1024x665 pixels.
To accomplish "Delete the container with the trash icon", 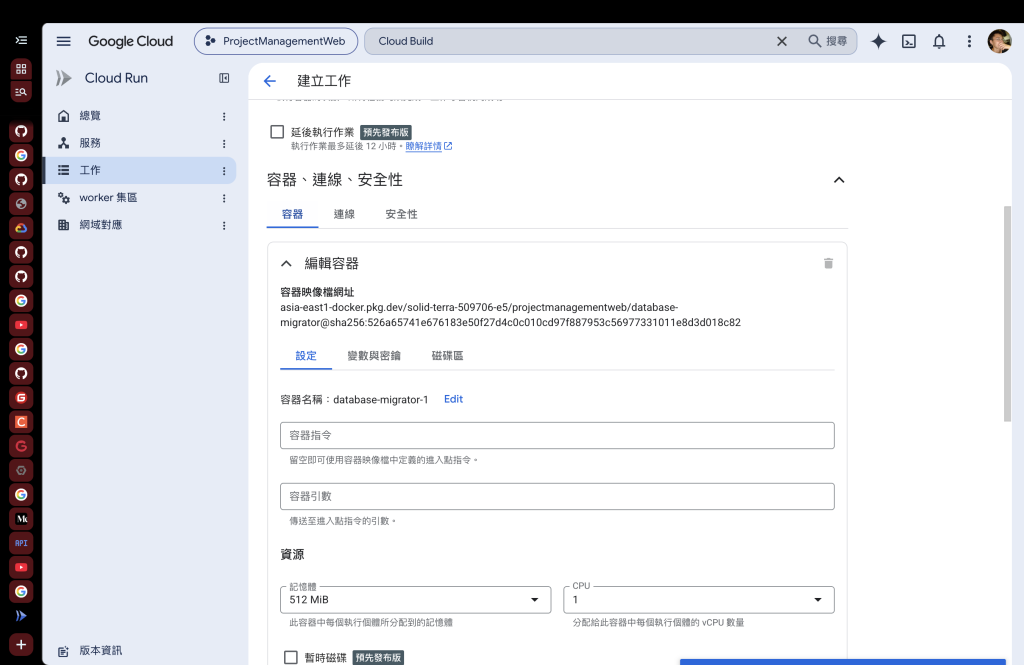I will tap(828, 263).
